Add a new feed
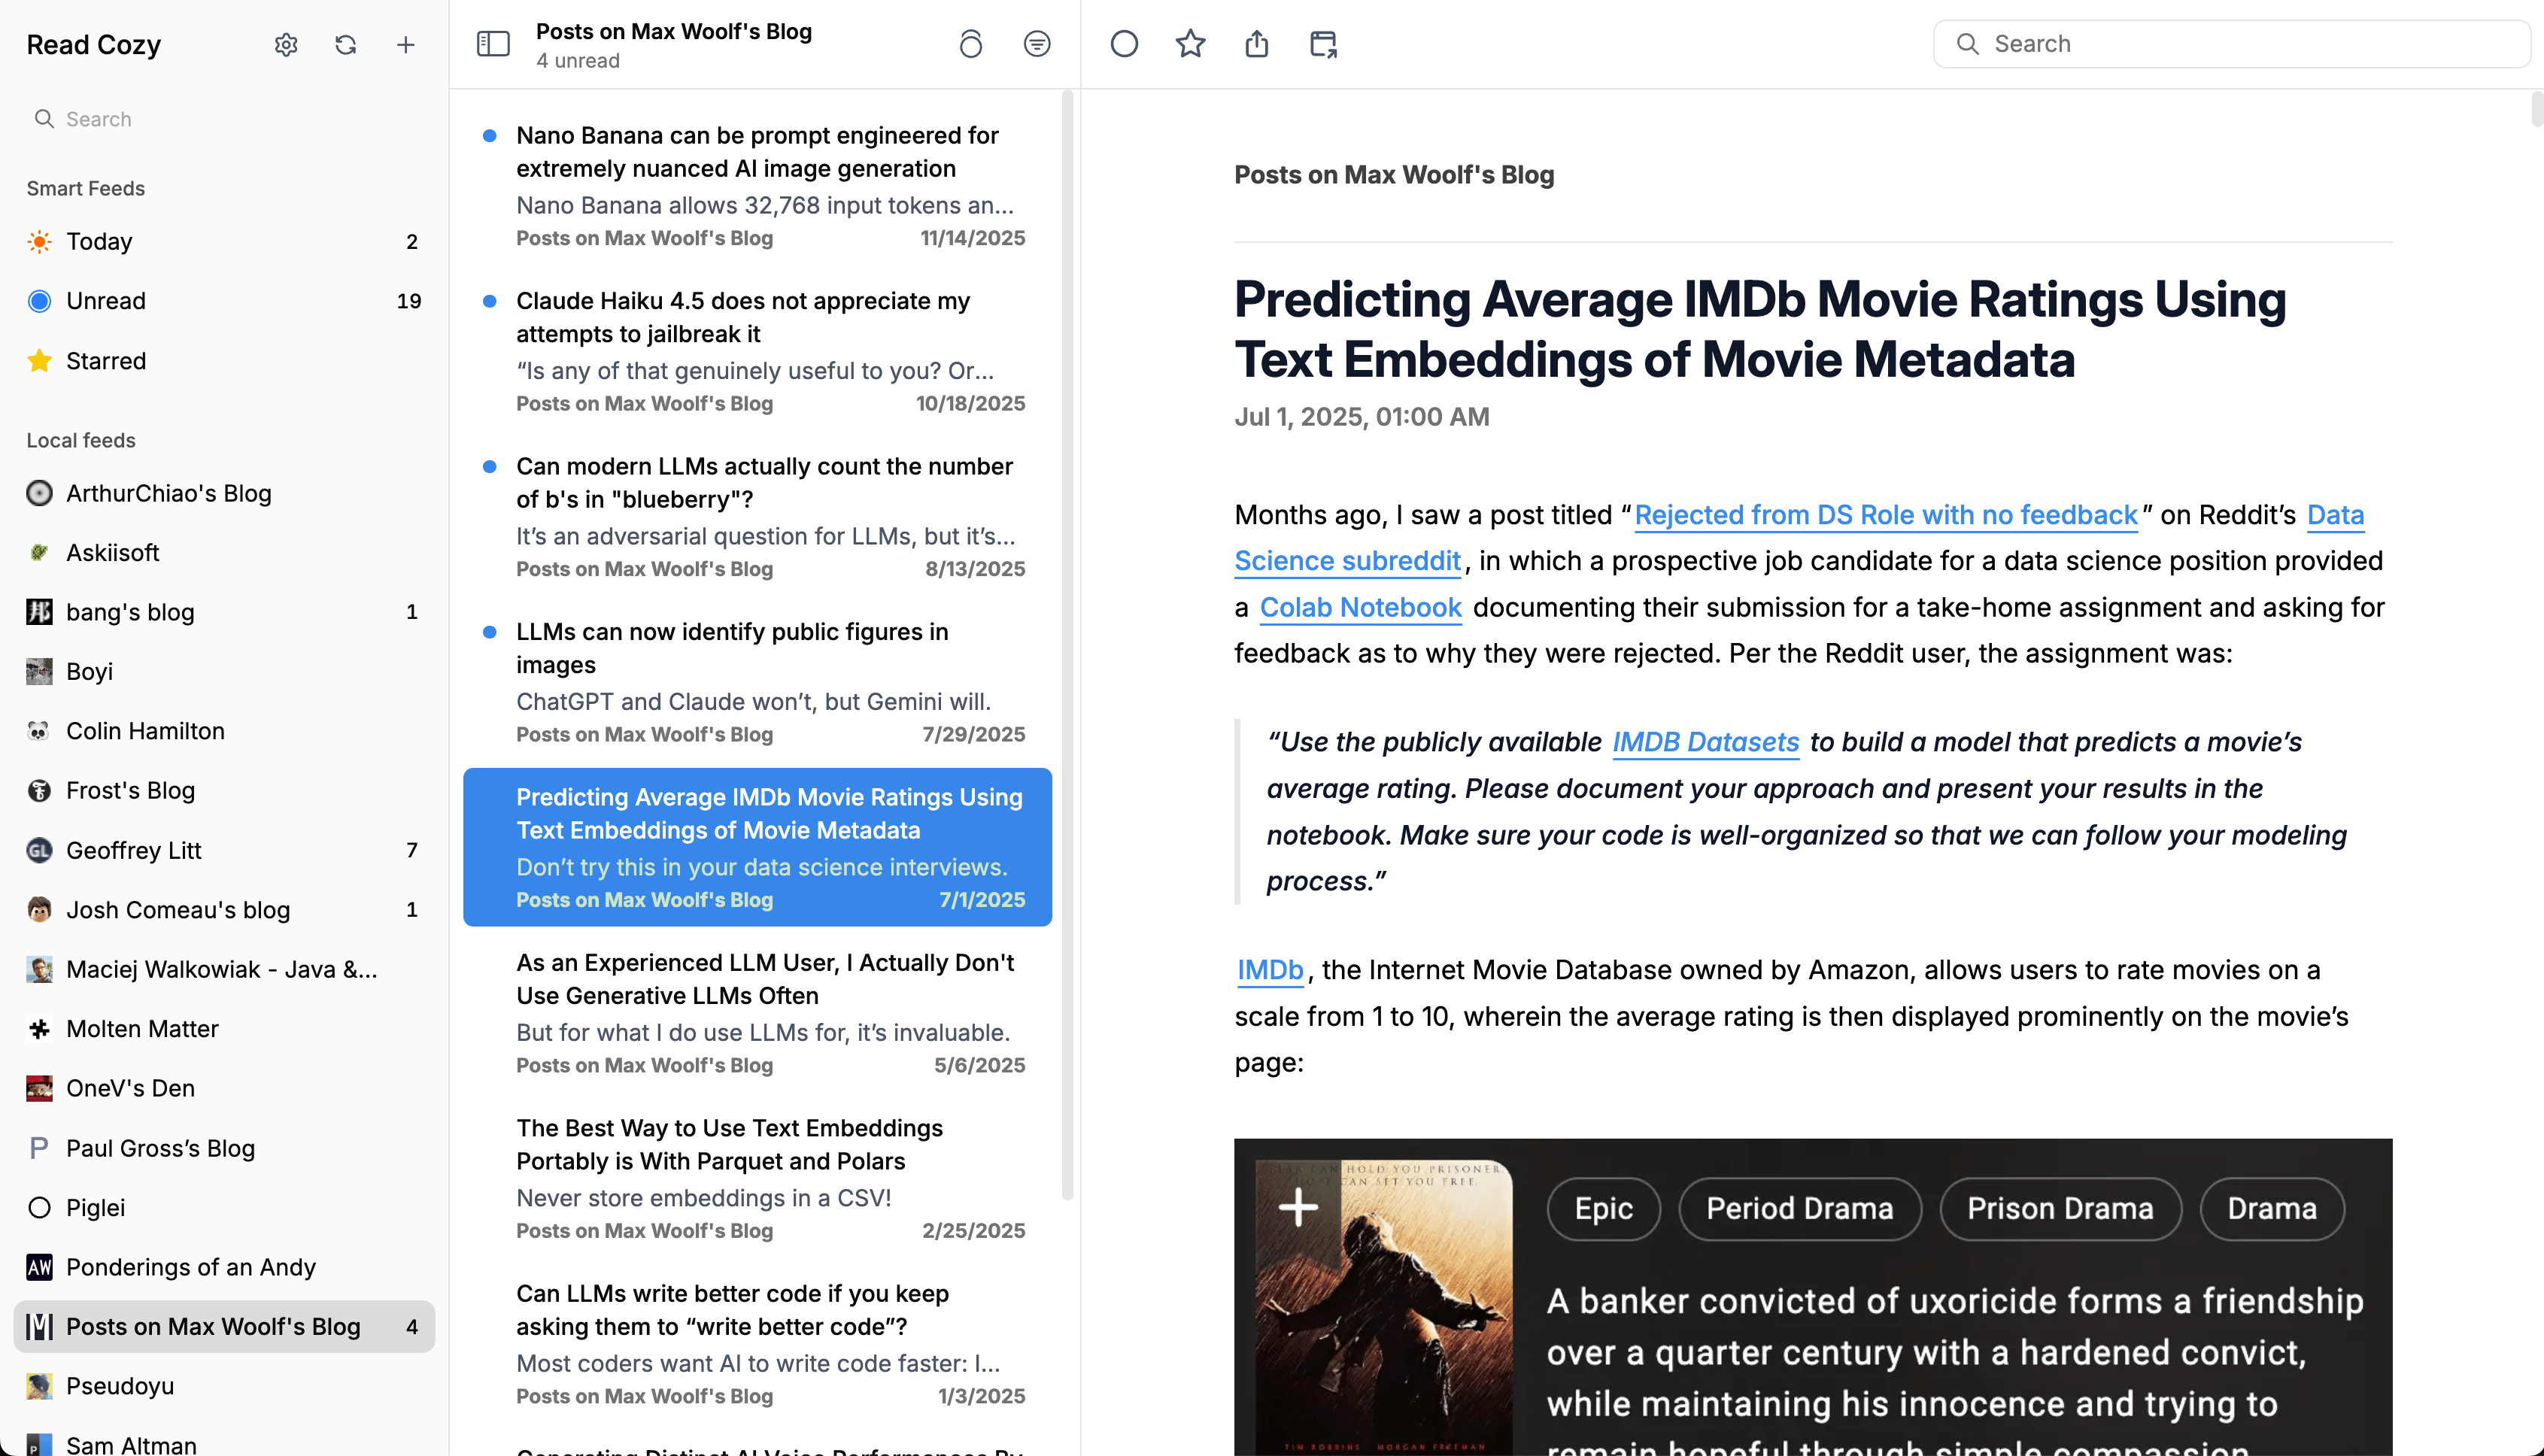The width and height of the screenshot is (2544, 1456). [406, 44]
